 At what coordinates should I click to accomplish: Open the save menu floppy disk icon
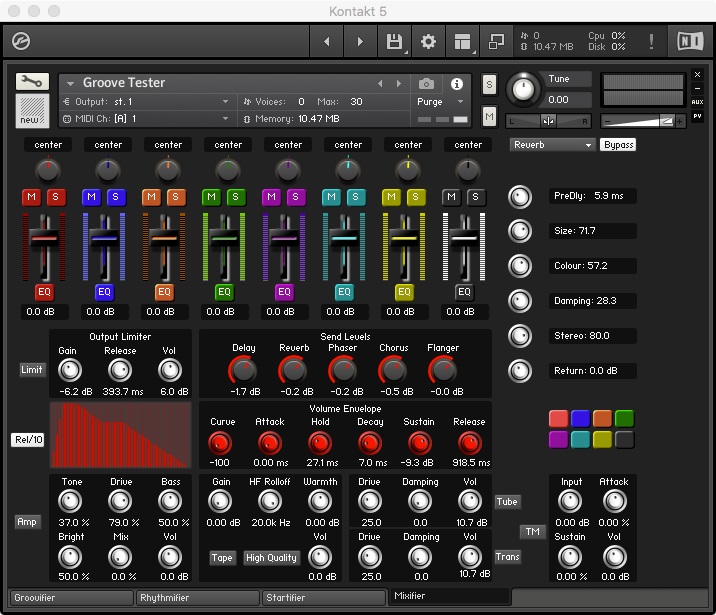[394, 41]
